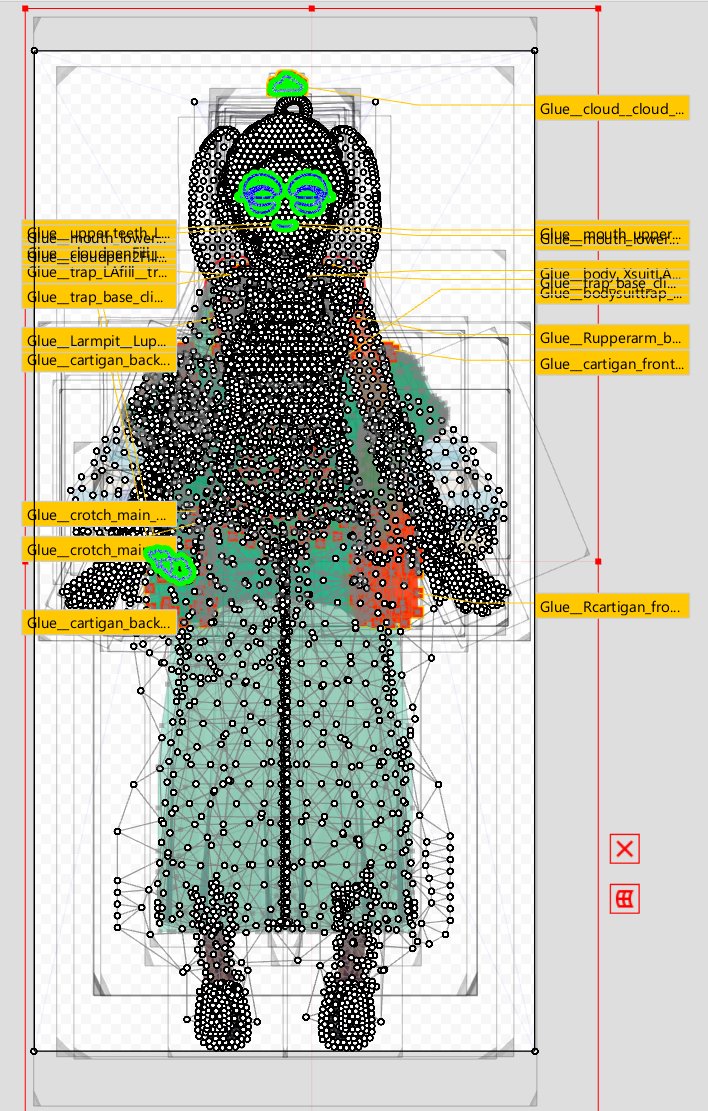Screen dimensions: 708x1111
Task: Select the Glue__trap_LAfiii__tr label
Action: (x=99, y=273)
